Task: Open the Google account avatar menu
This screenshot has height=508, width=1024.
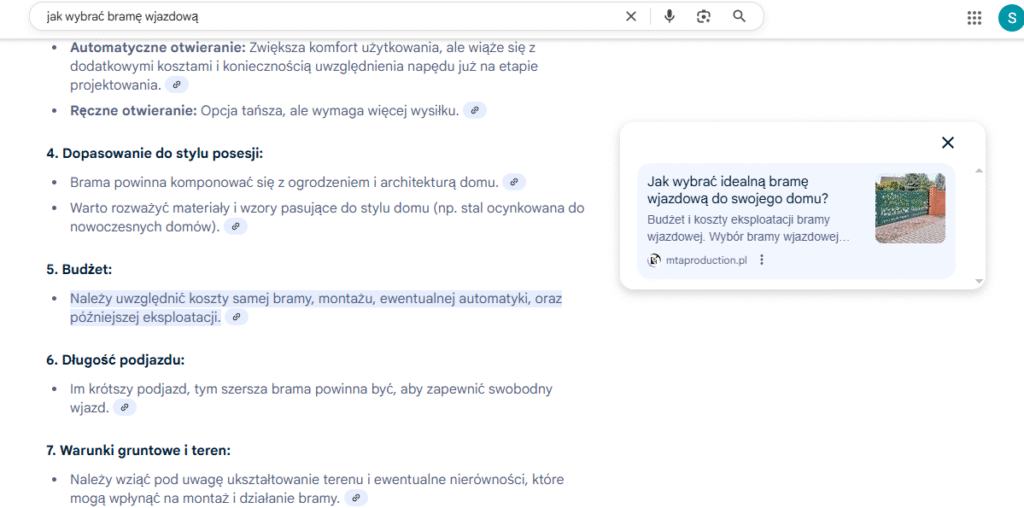Action: coord(1008,17)
